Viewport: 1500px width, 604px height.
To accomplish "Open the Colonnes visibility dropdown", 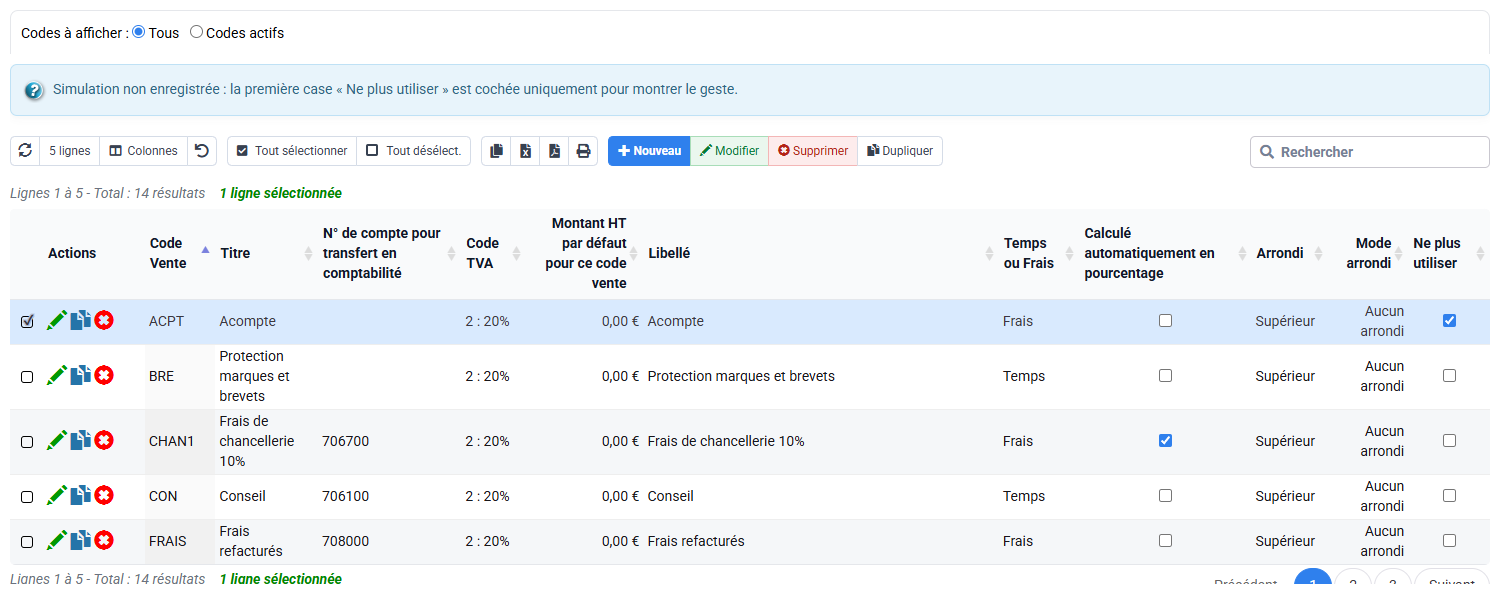I will 144,151.
